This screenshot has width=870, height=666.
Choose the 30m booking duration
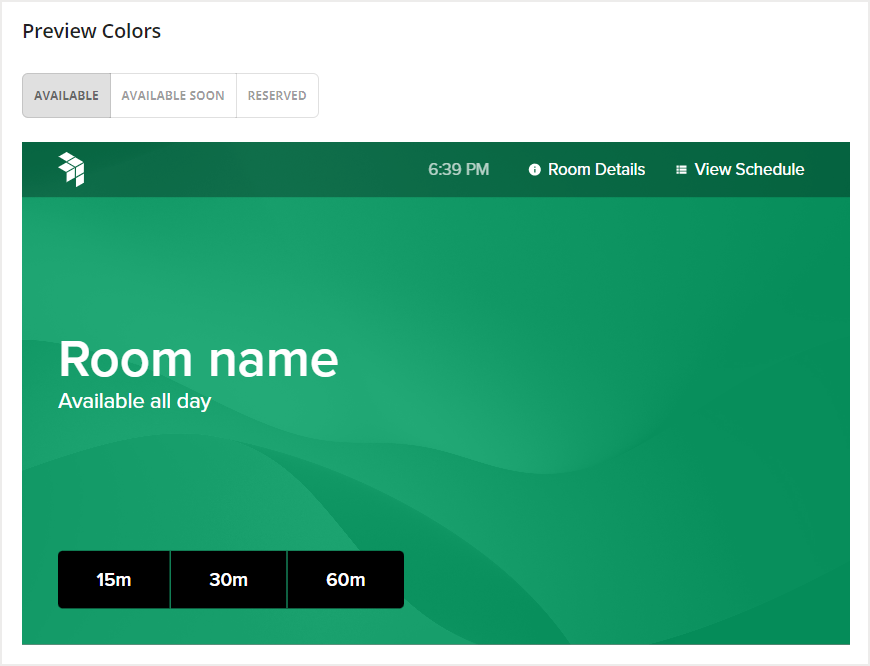click(228, 579)
